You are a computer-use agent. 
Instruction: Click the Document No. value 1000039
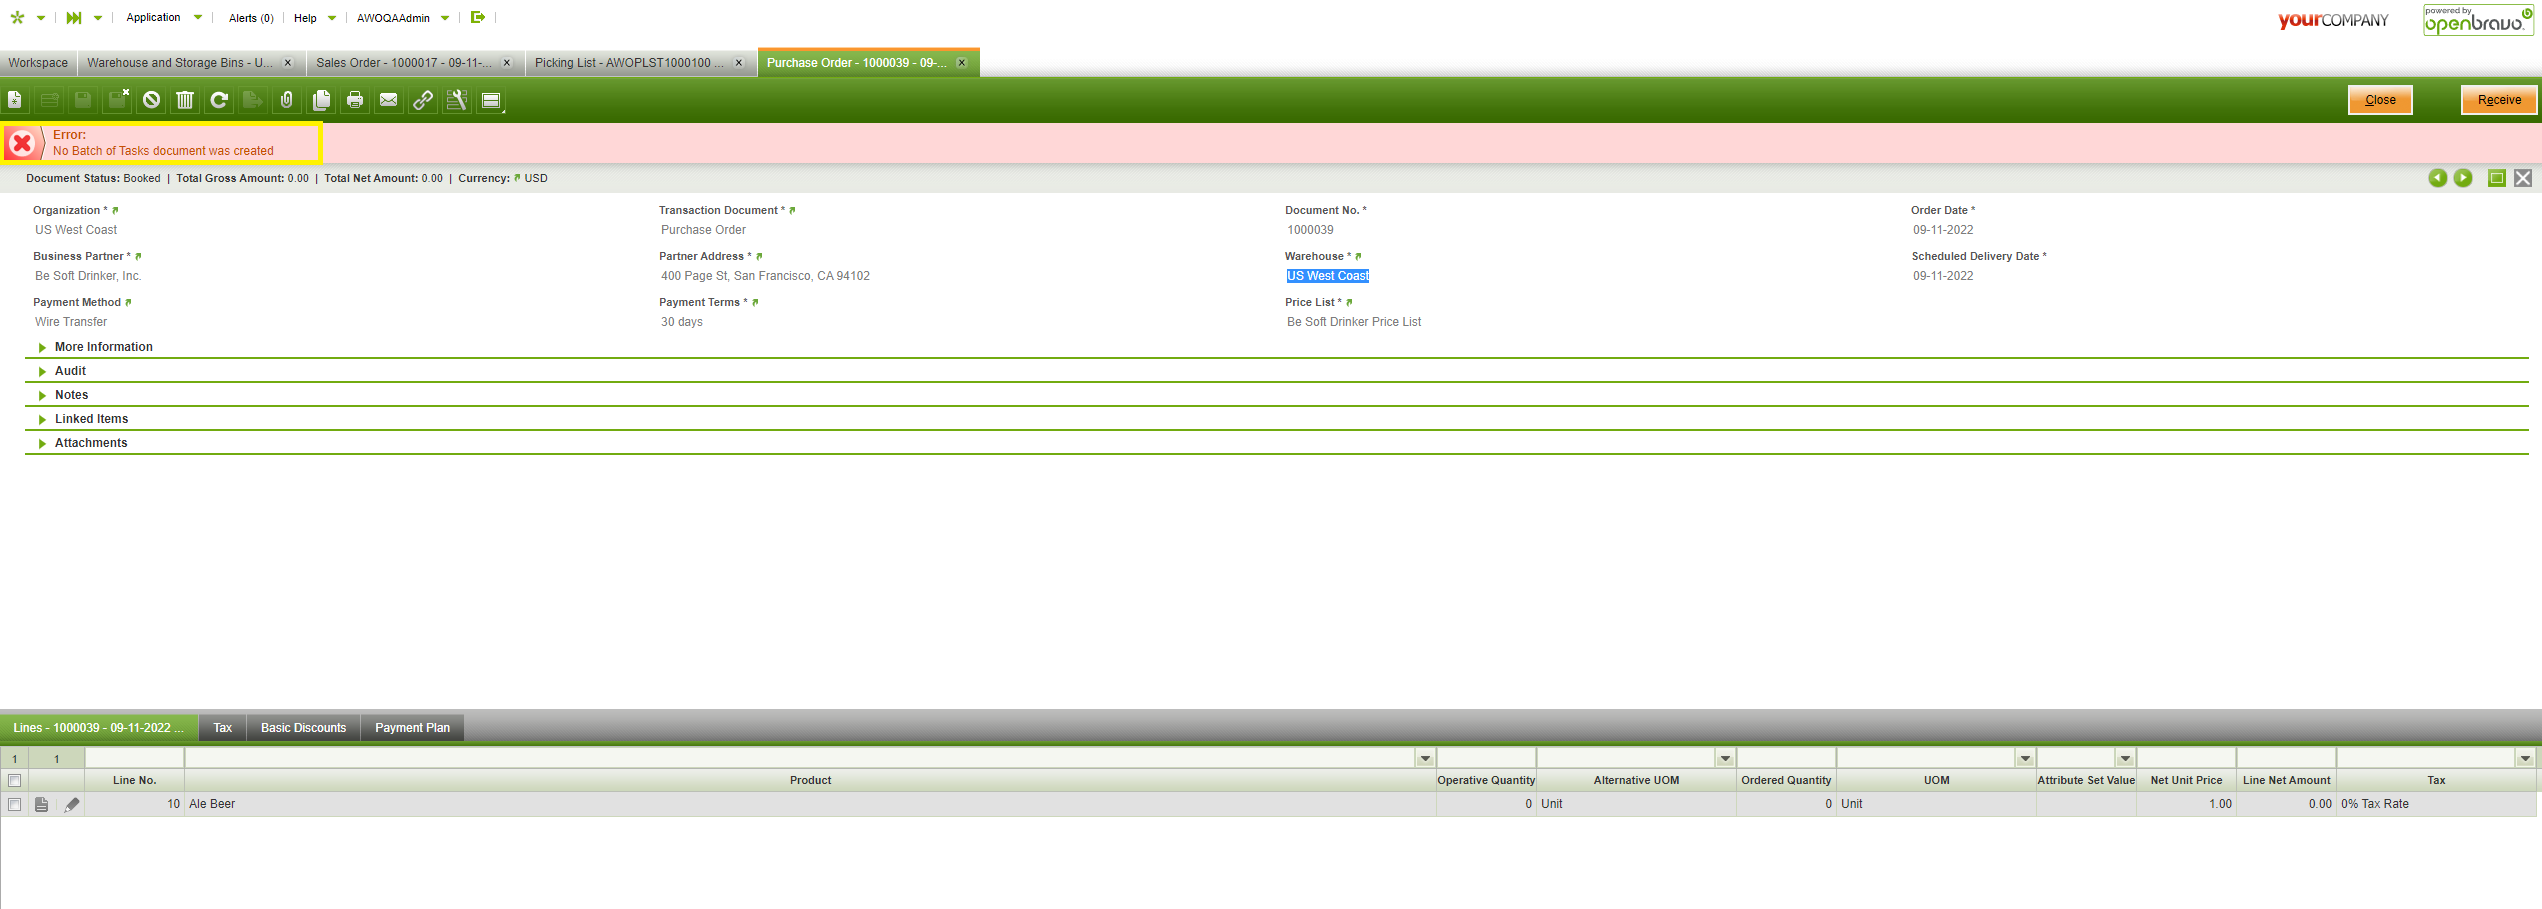1310,230
